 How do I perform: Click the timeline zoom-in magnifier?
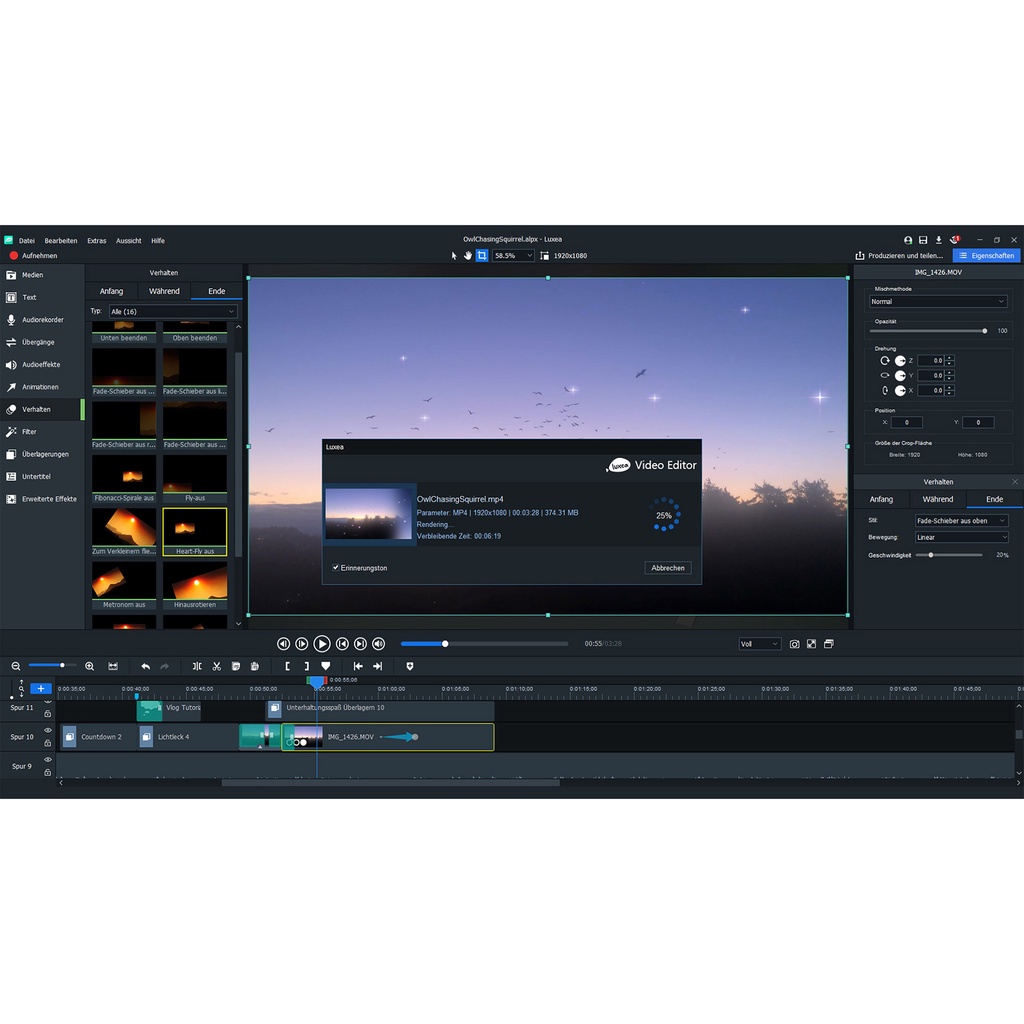tap(89, 666)
